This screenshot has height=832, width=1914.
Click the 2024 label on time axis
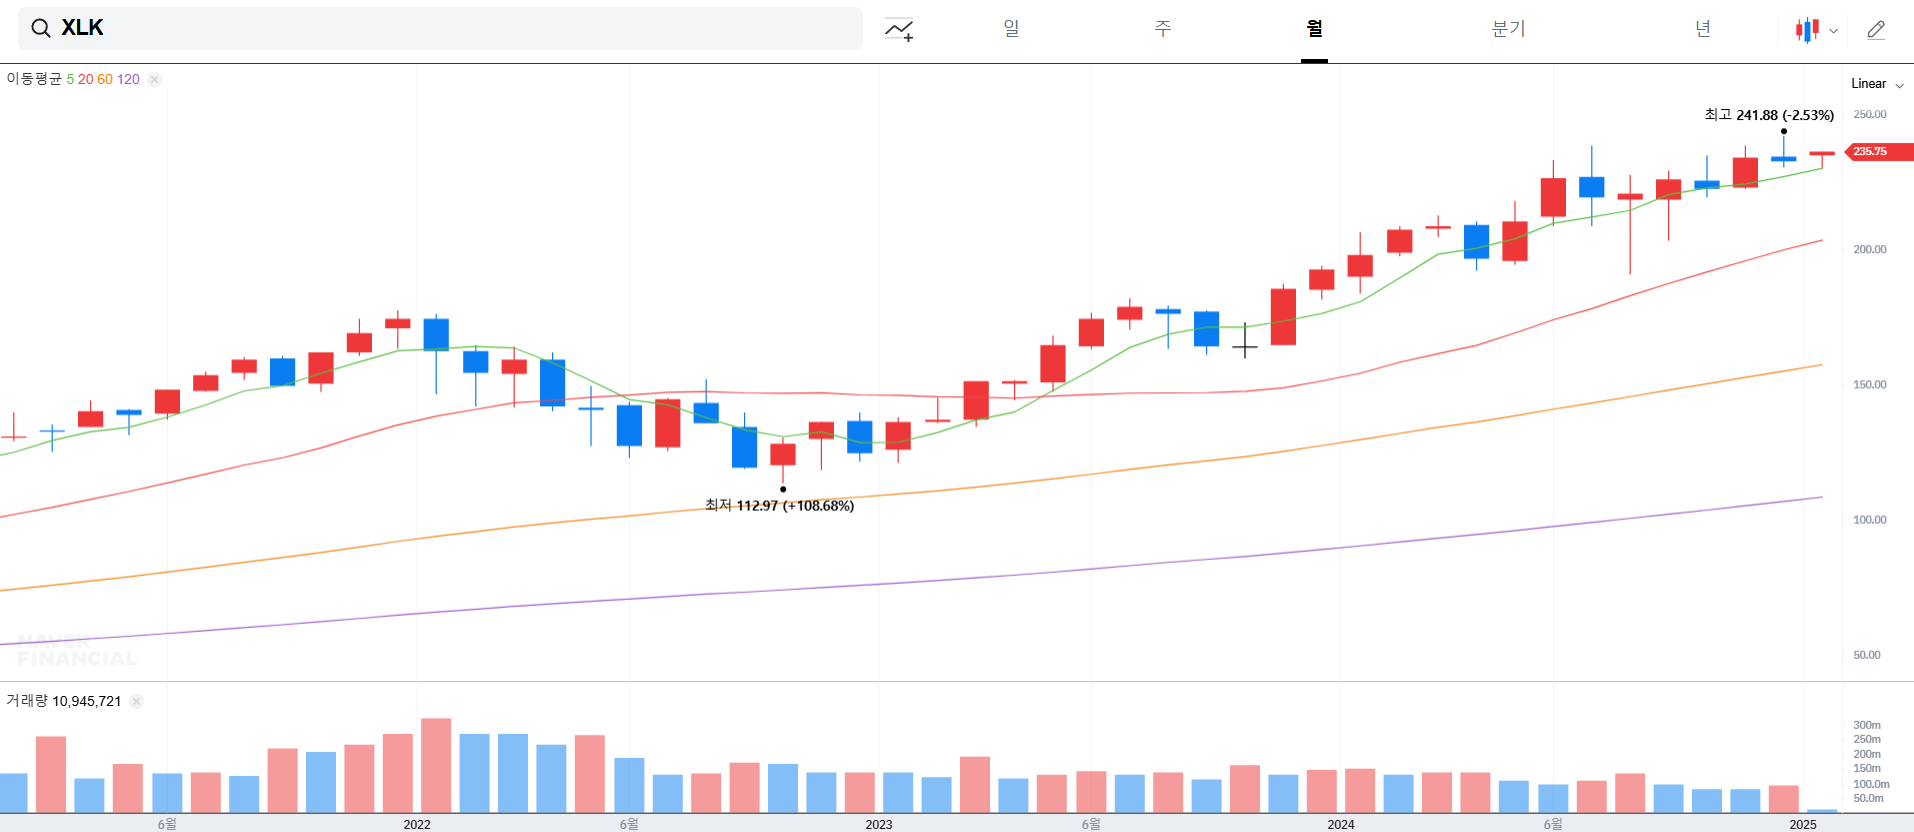pyautogui.click(x=1341, y=824)
